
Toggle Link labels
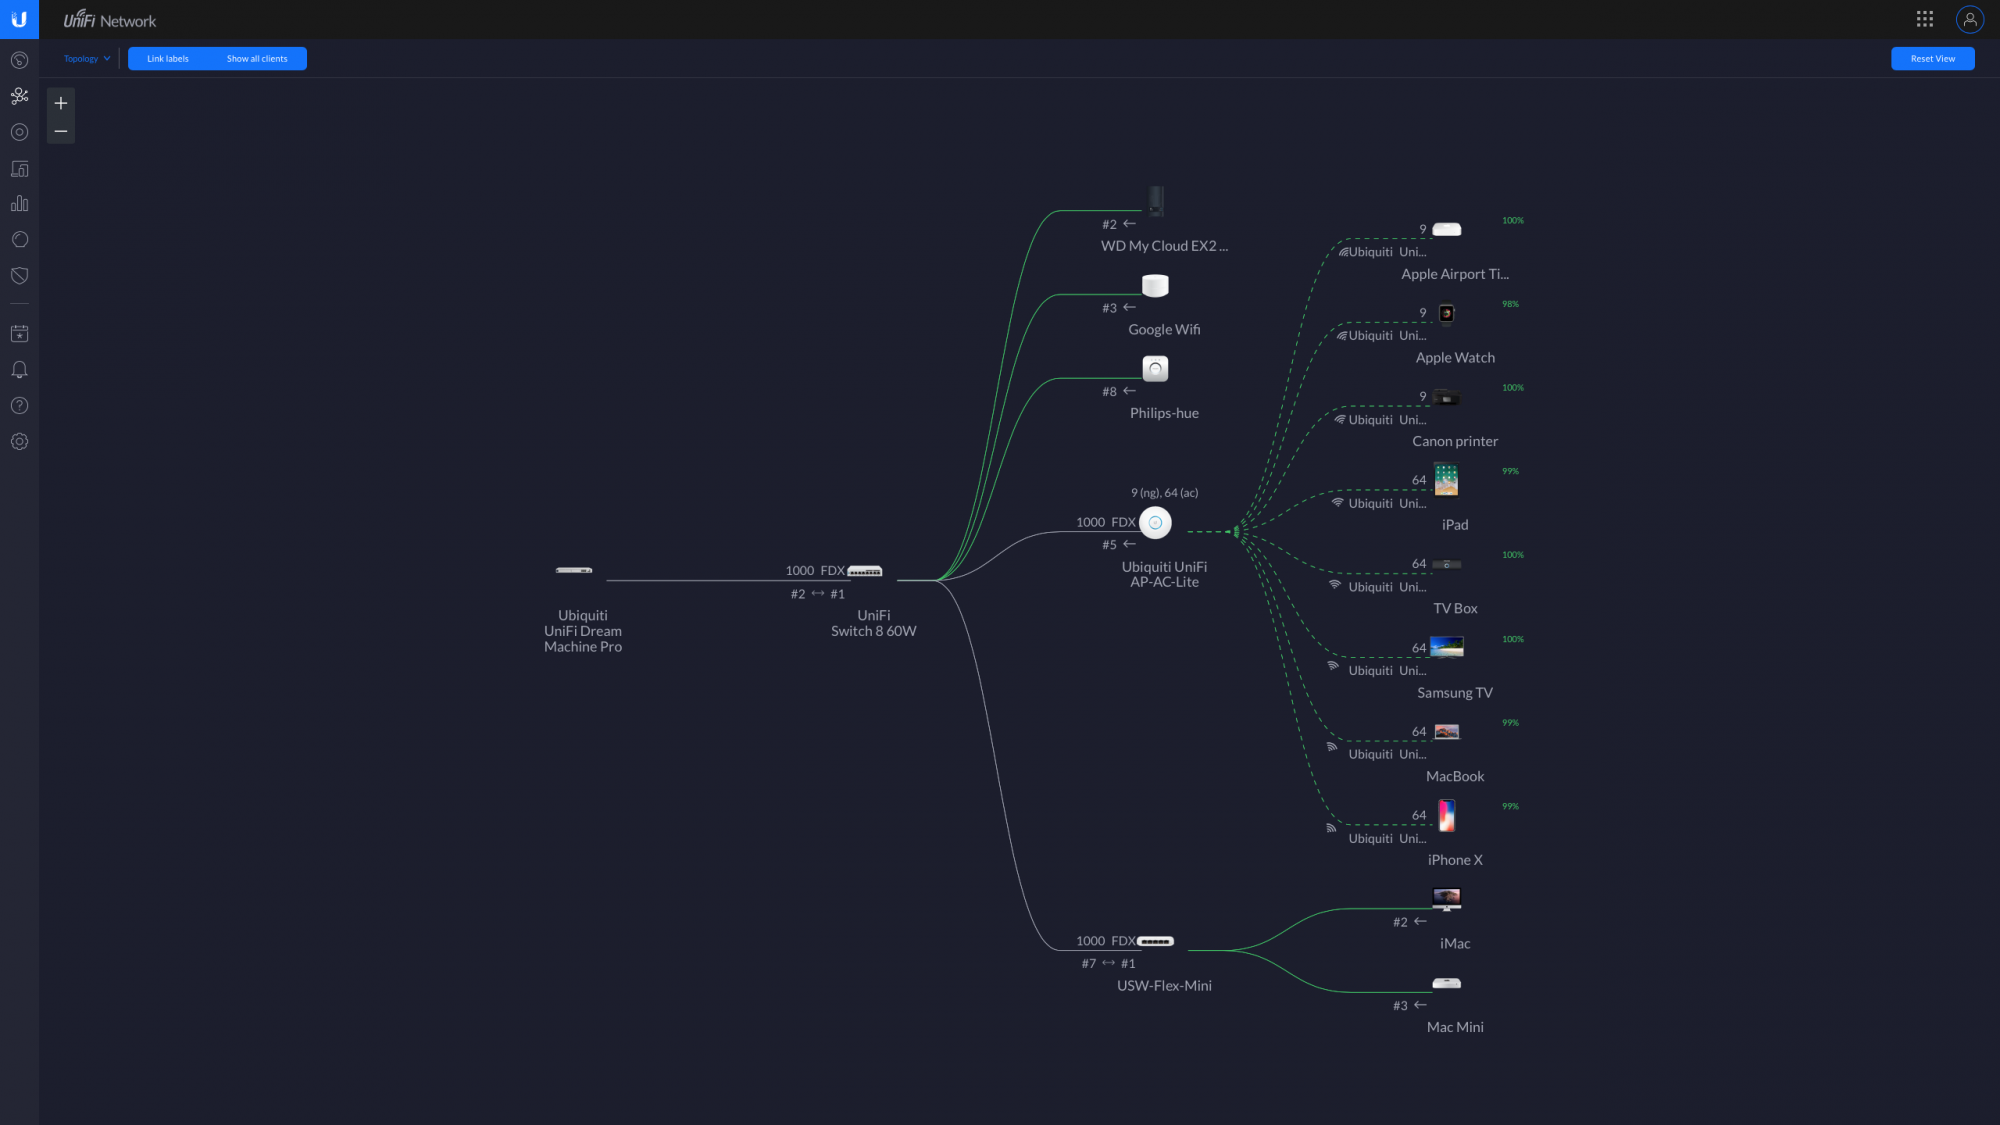(168, 59)
